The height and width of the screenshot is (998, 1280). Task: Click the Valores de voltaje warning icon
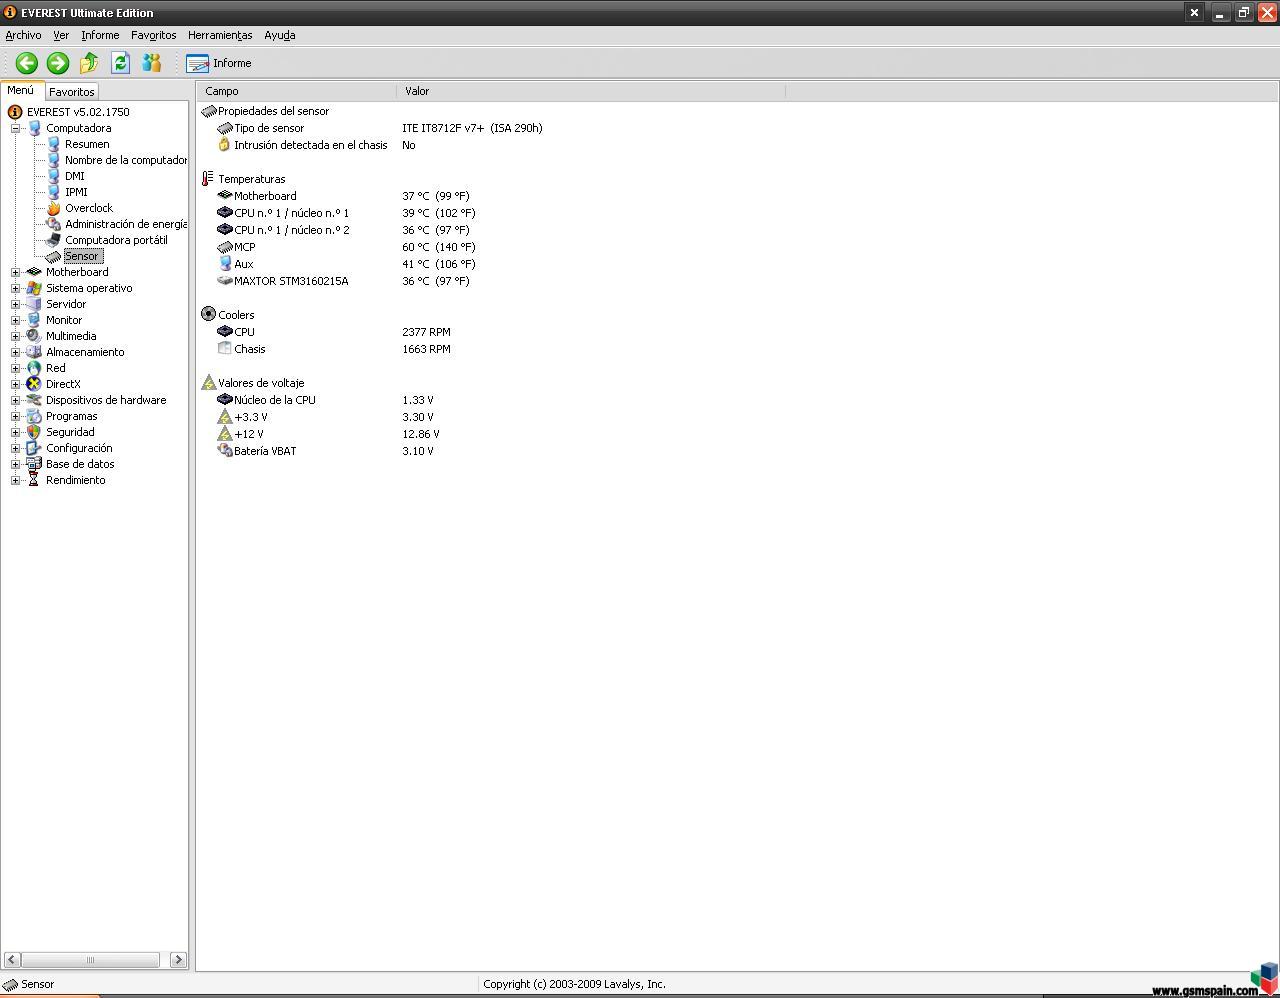coord(208,382)
